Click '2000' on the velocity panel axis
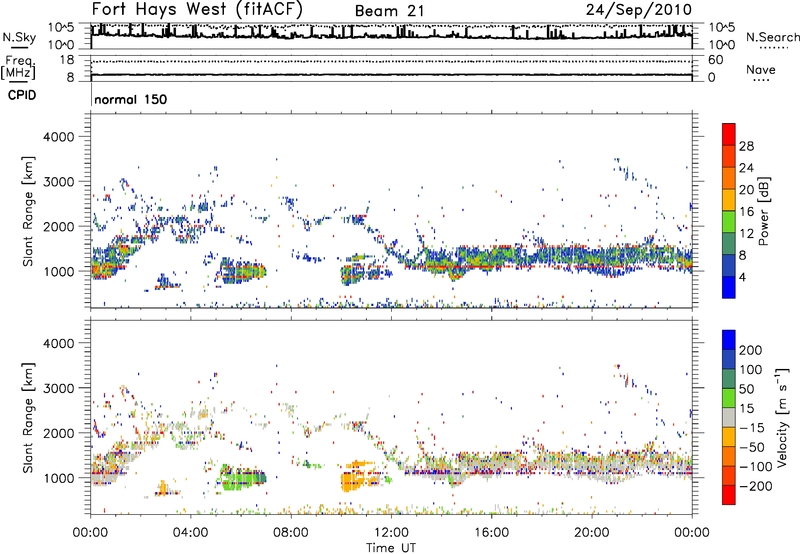This screenshot has height=554, width=800. pyautogui.click(x=59, y=433)
